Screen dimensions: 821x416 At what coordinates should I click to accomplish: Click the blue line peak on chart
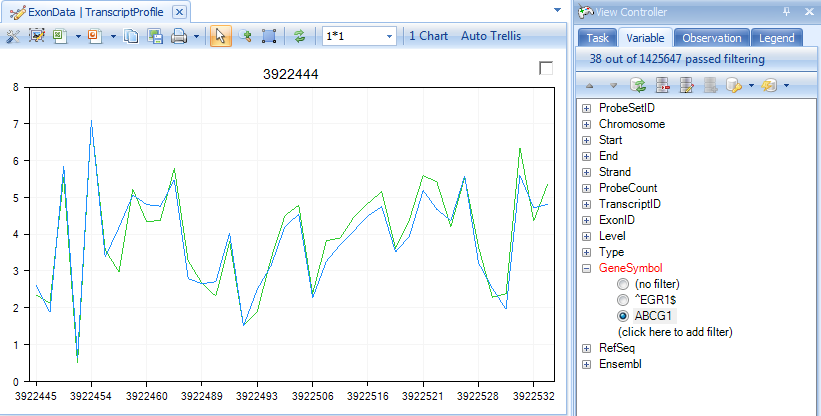pyautogui.click(x=92, y=121)
